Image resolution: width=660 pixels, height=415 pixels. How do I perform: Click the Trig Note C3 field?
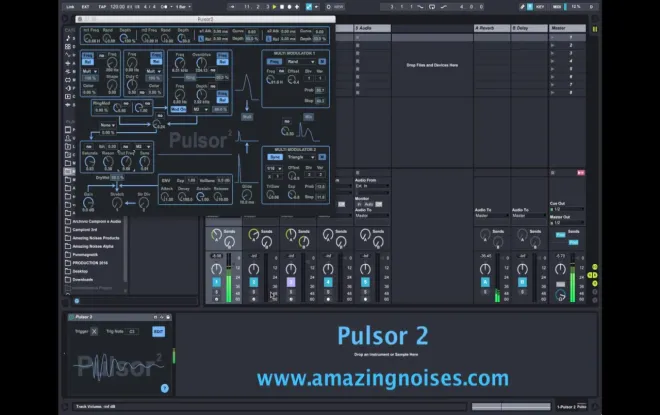[x=132, y=332]
